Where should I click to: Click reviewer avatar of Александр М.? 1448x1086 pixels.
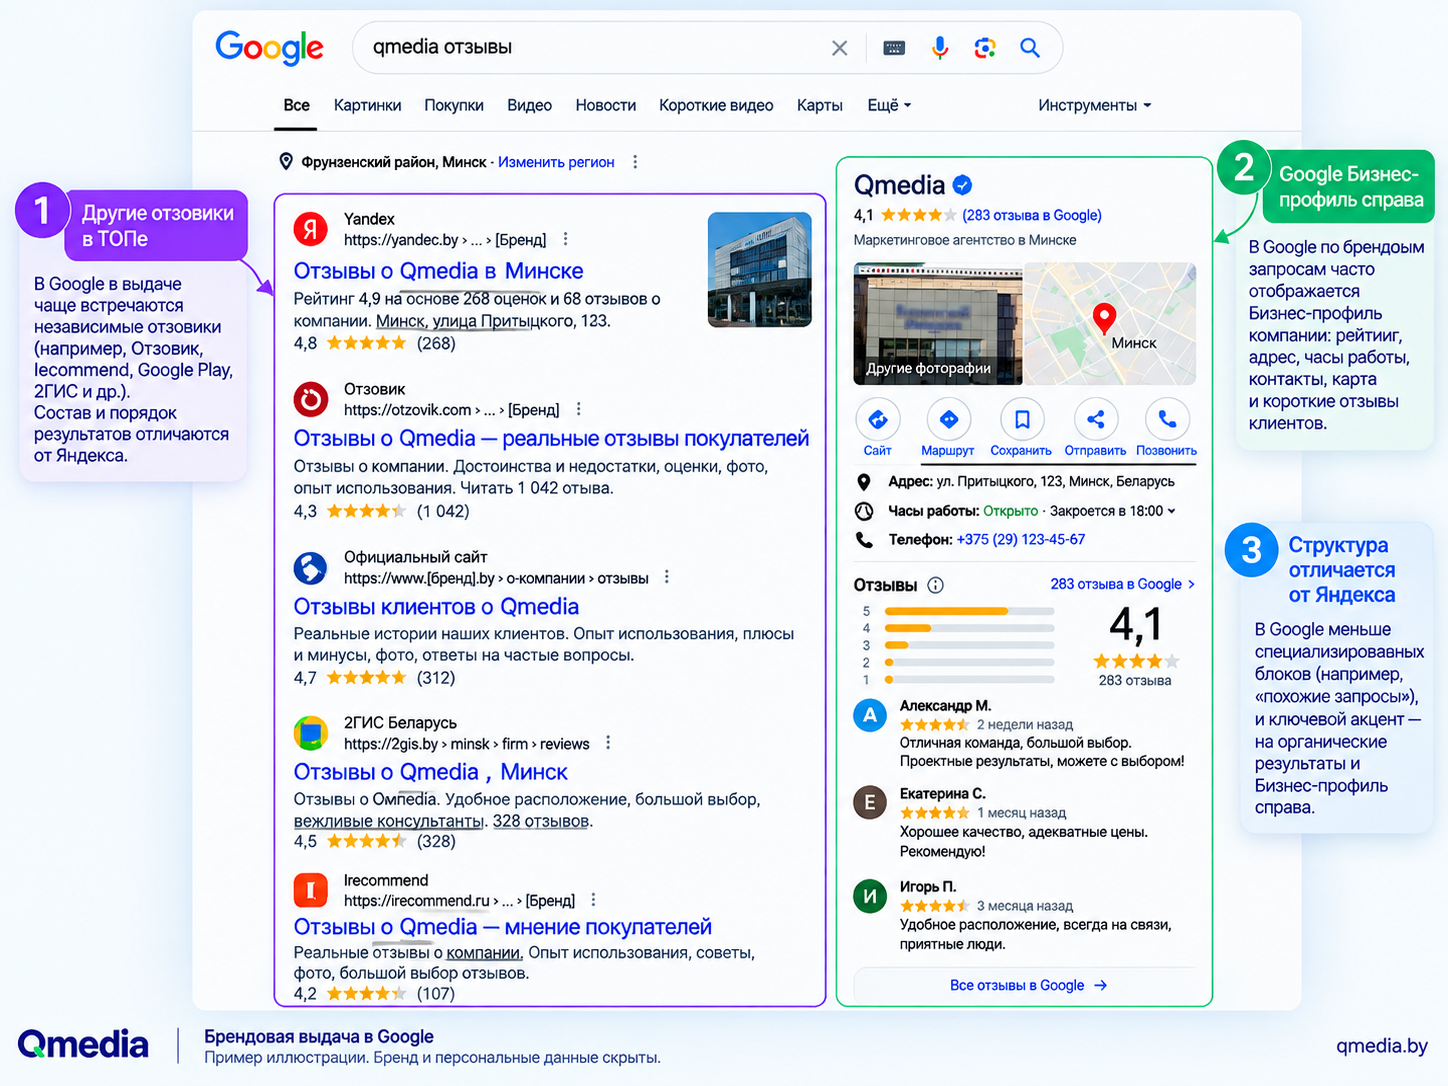(x=870, y=715)
